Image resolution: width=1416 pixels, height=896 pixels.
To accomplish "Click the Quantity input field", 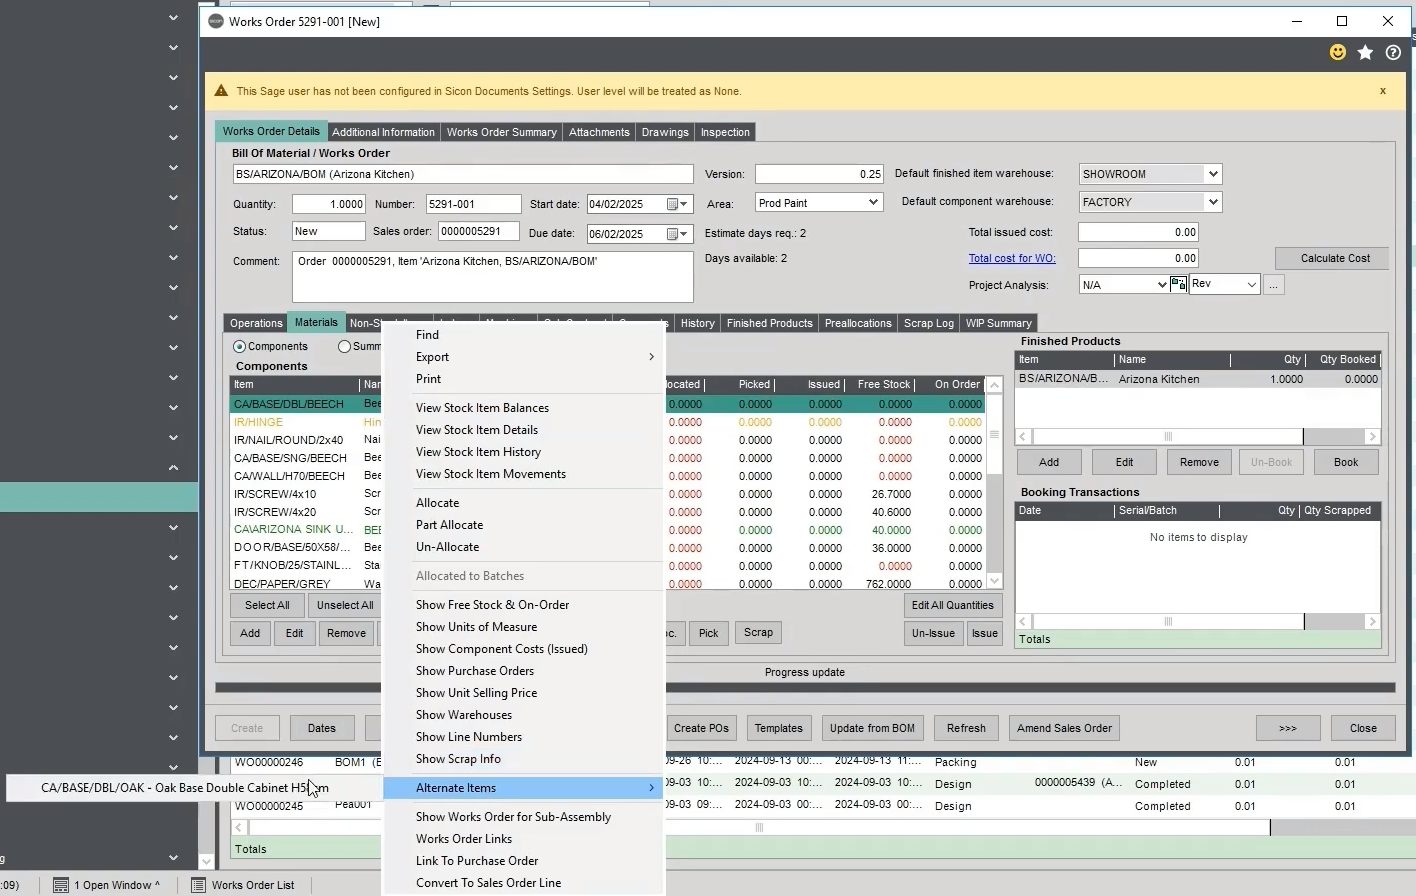I will point(329,204).
